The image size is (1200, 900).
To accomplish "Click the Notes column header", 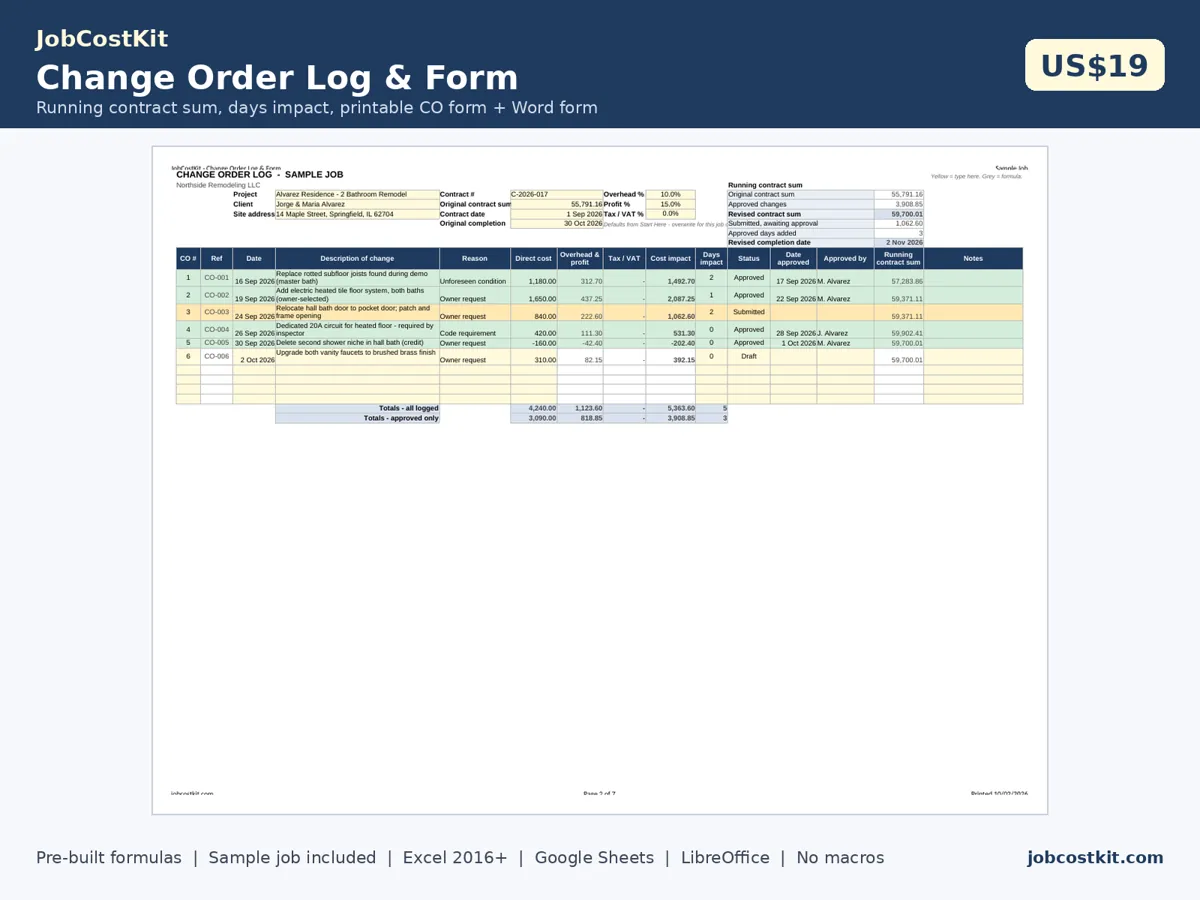I will pos(973,258).
